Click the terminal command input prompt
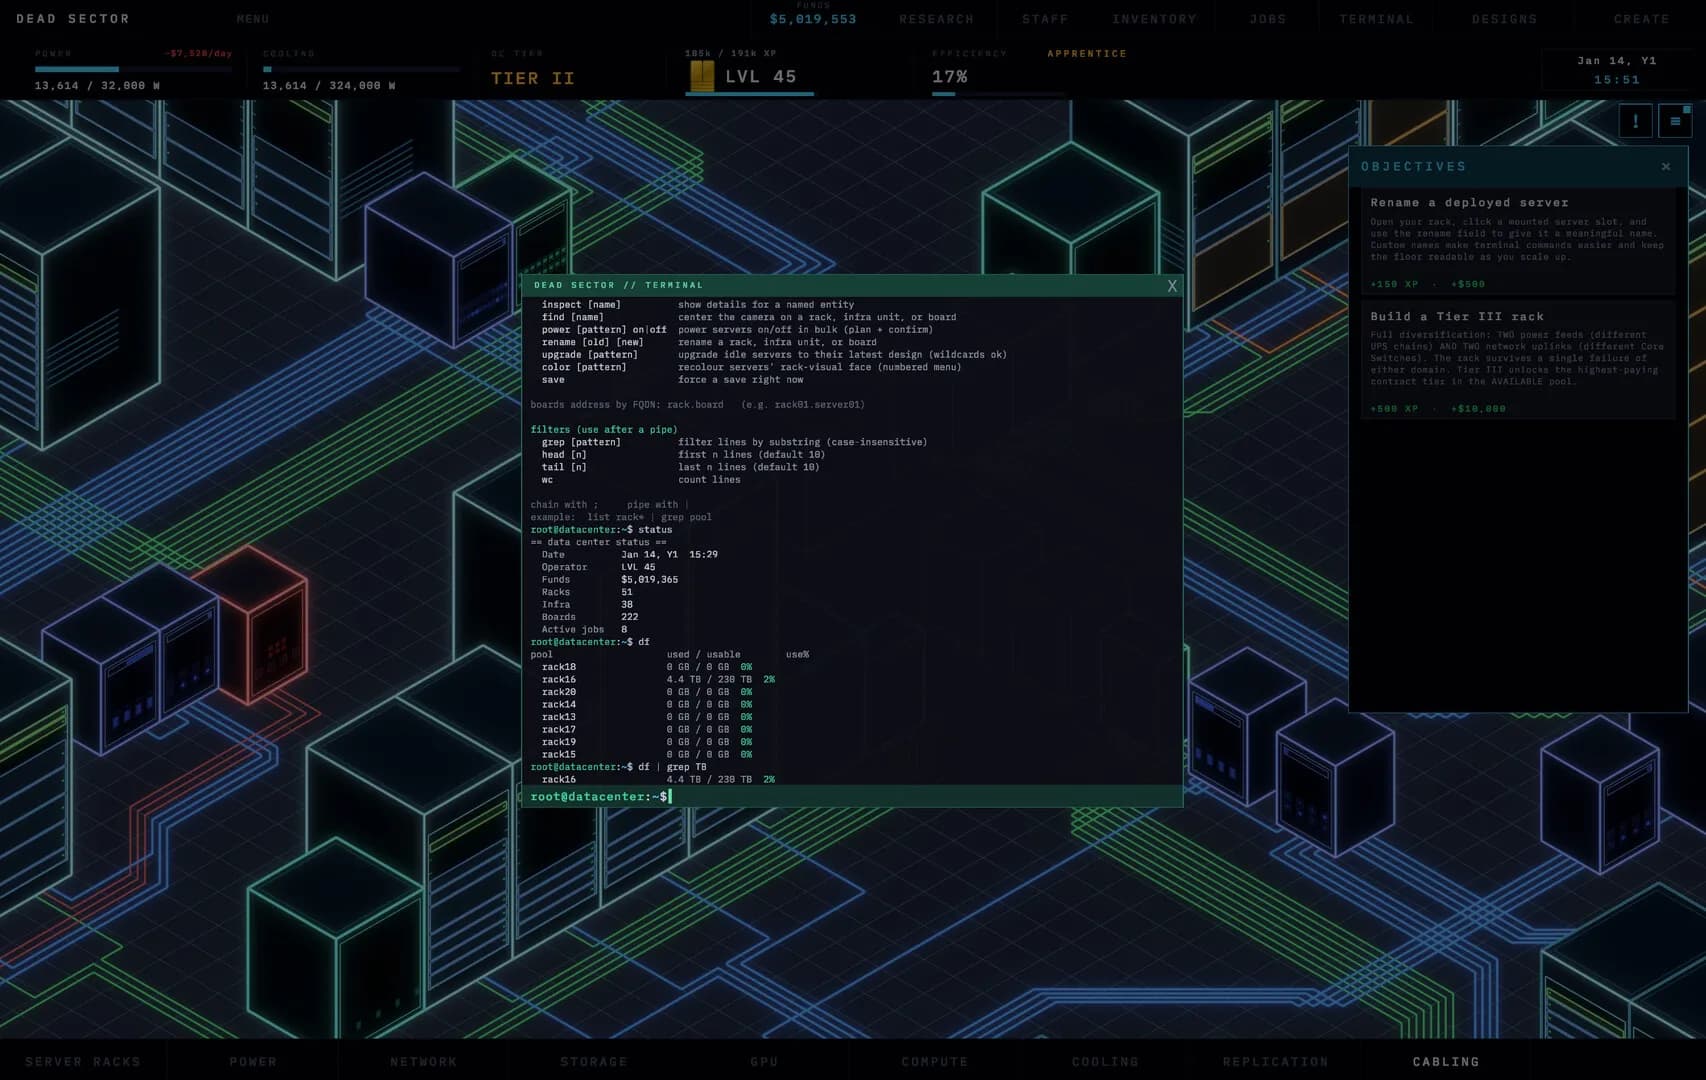 coord(852,797)
